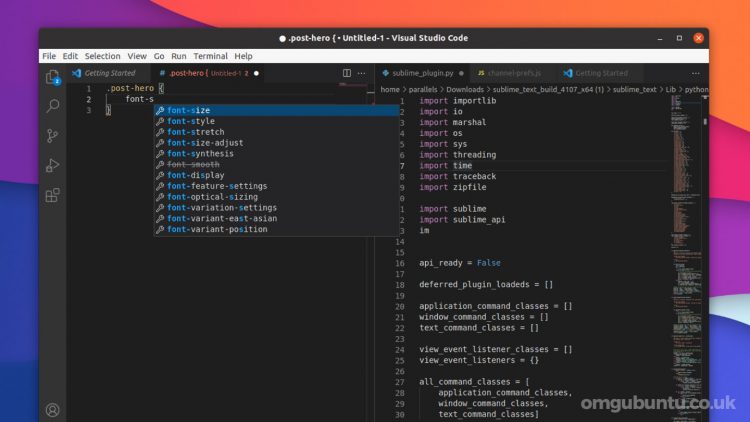Click the parallels breadcrumb segment

423,89
